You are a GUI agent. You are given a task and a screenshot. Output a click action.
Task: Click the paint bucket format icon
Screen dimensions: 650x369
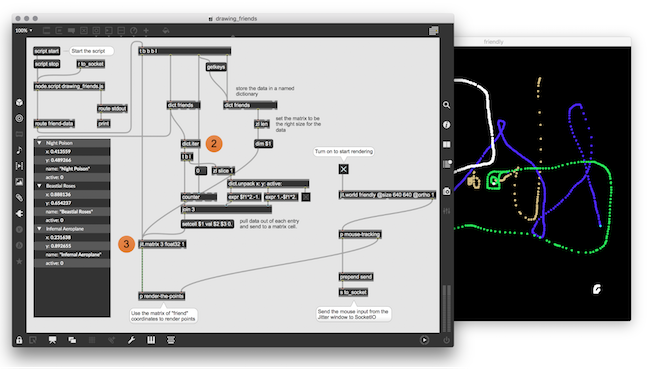[166, 30]
